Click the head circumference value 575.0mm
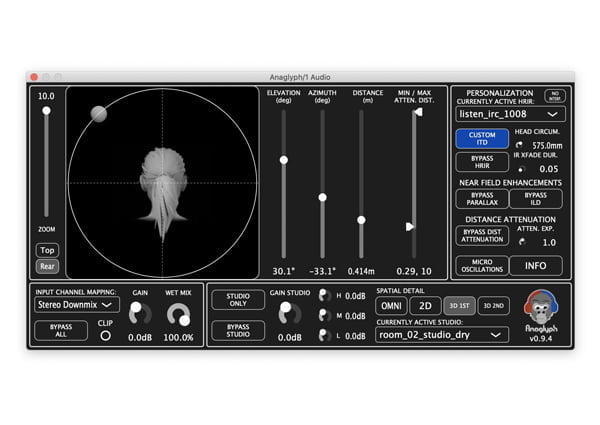The image size is (600, 425). tap(548, 145)
